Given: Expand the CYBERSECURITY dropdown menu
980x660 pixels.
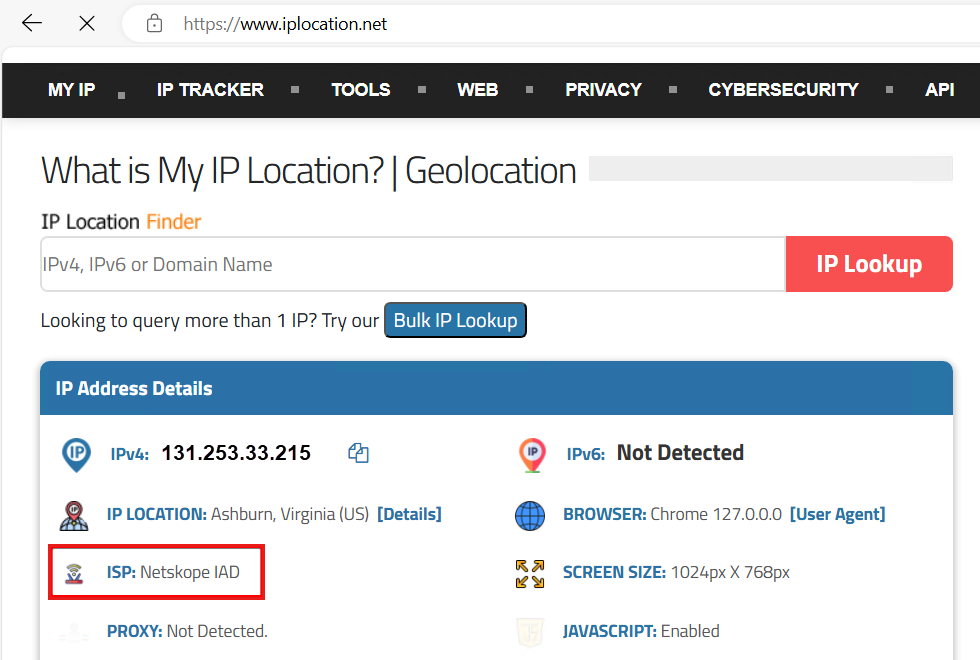Looking at the screenshot, I should (784, 90).
